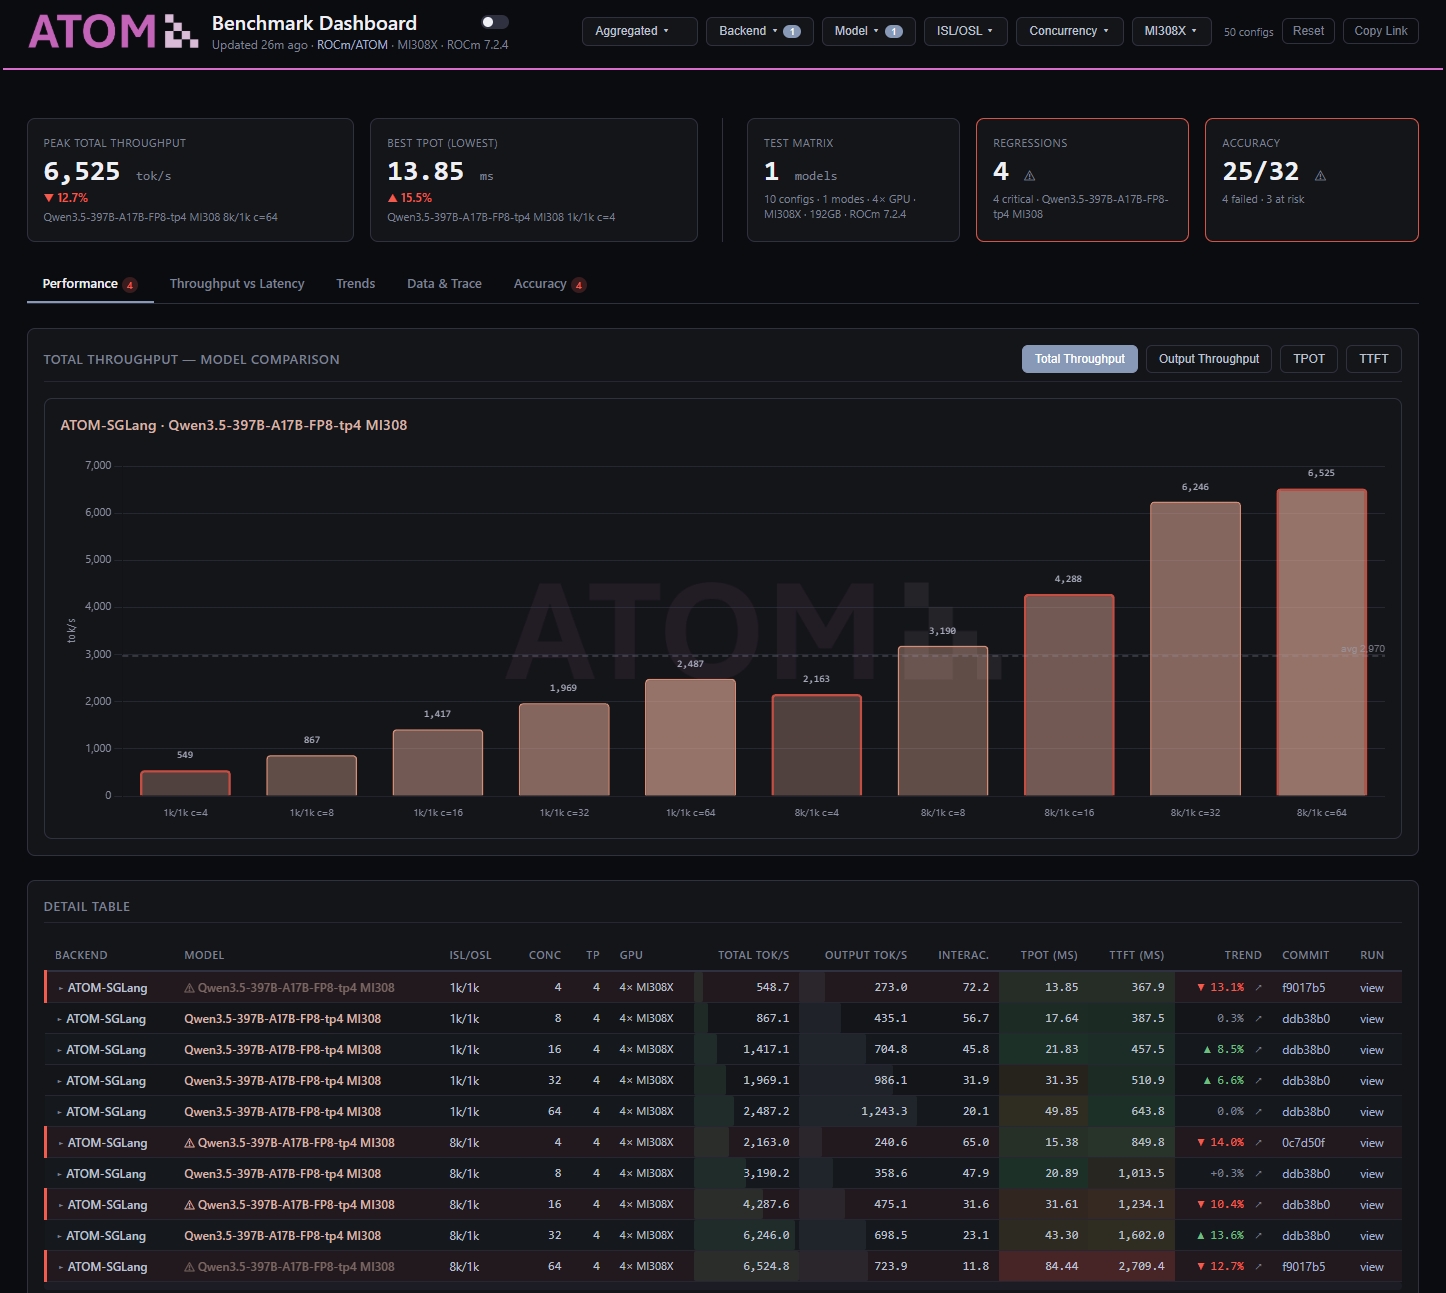The image size is (1446, 1293).
Task: Open the trend arrow icon beside the 13.1% trend
Action: tap(1258, 987)
